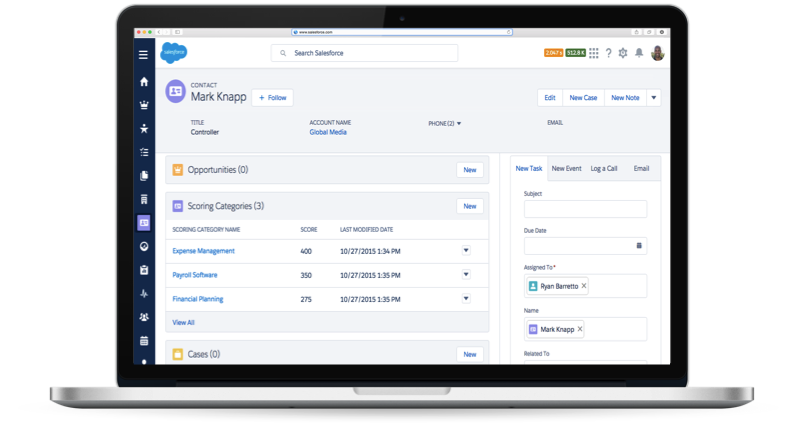The image size is (801, 429).
Task: Click New in the Cases section
Action: tap(469, 354)
